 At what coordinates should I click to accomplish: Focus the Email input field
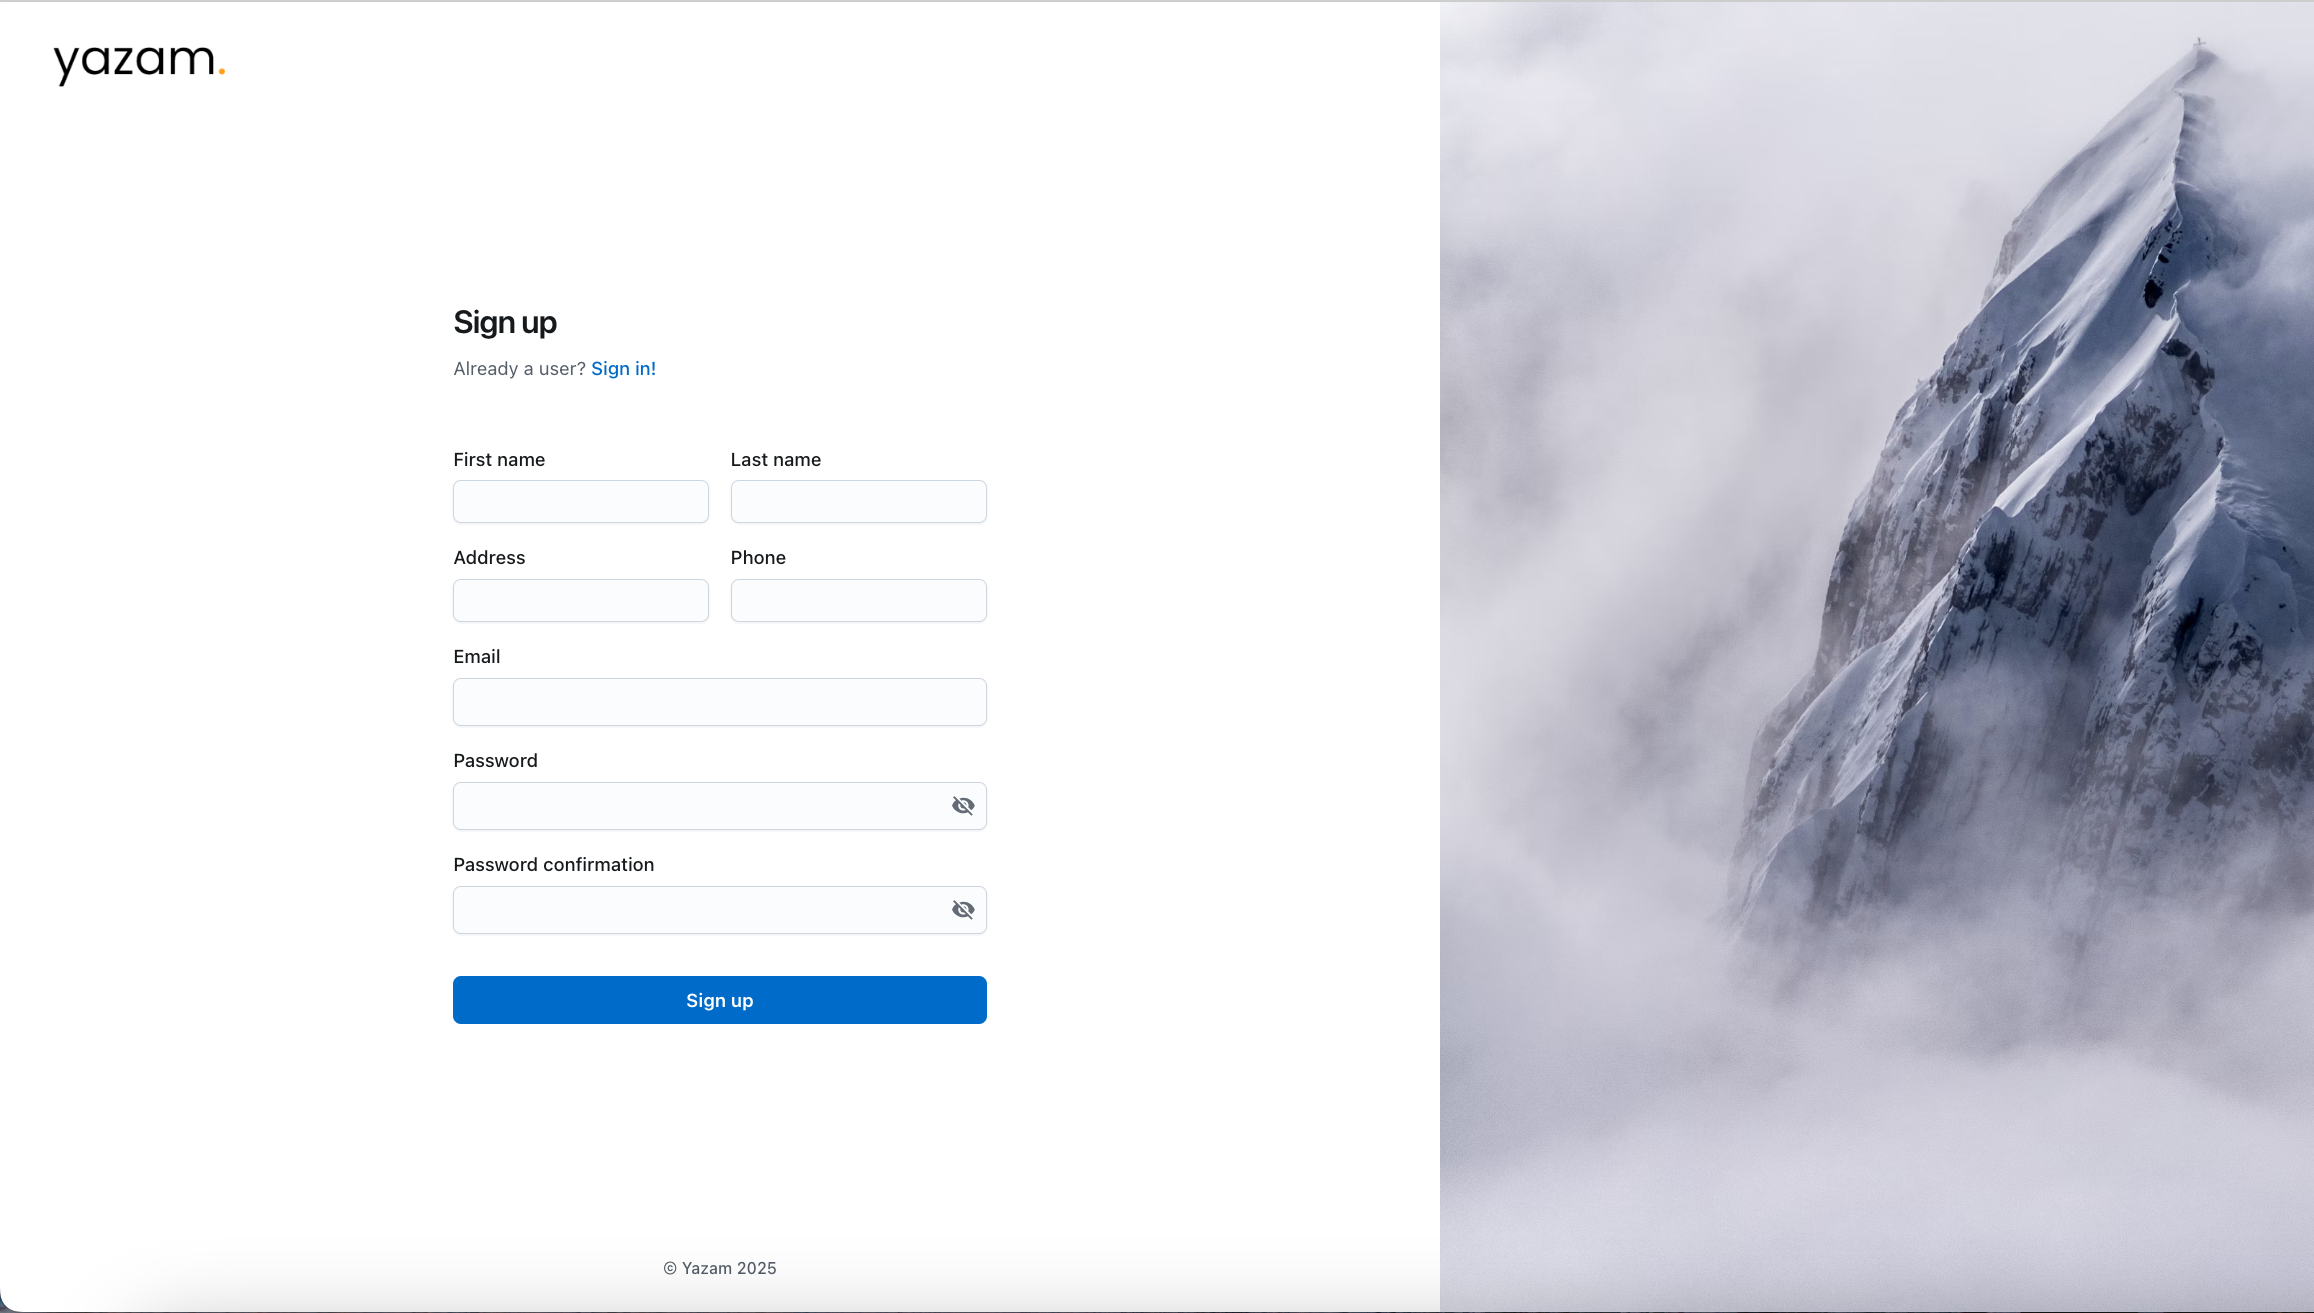[x=719, y=702]
